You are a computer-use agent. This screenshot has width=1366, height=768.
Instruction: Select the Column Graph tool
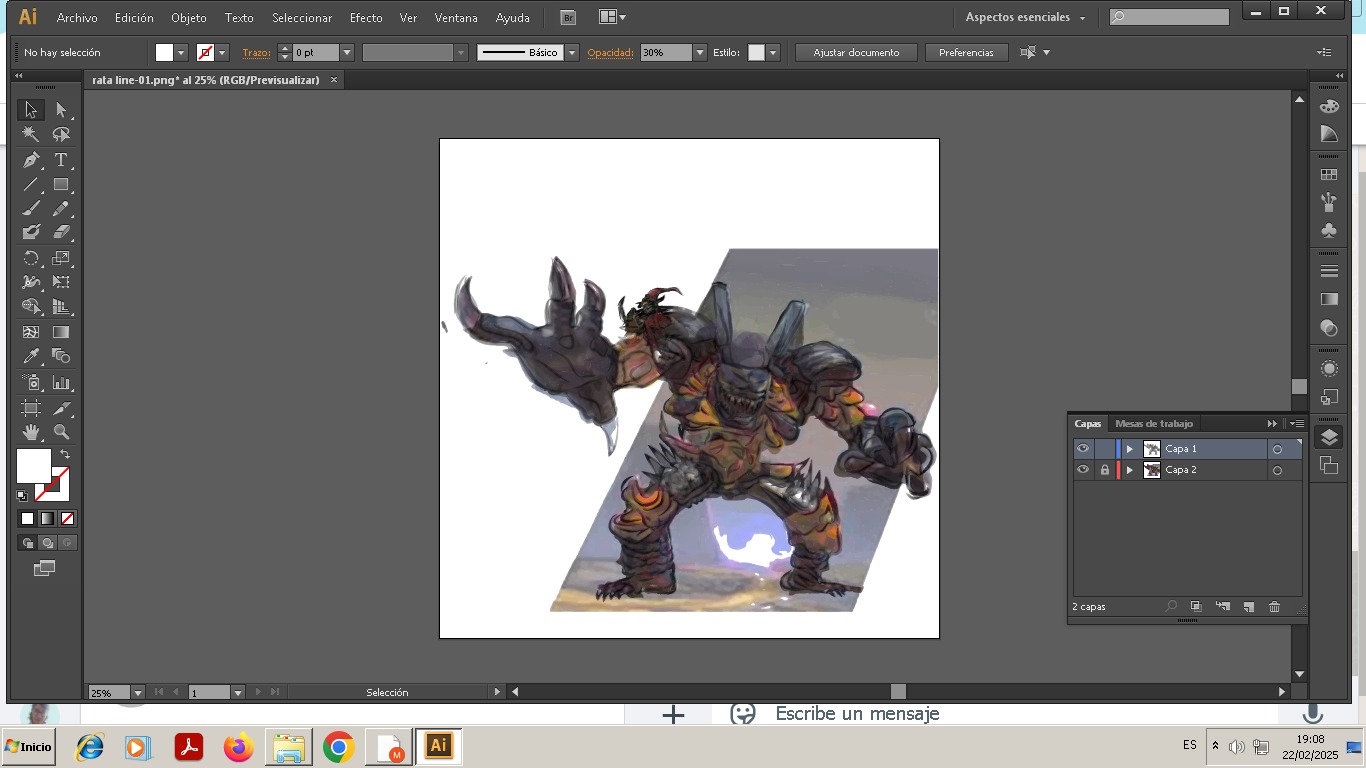(x=61, y=382)
